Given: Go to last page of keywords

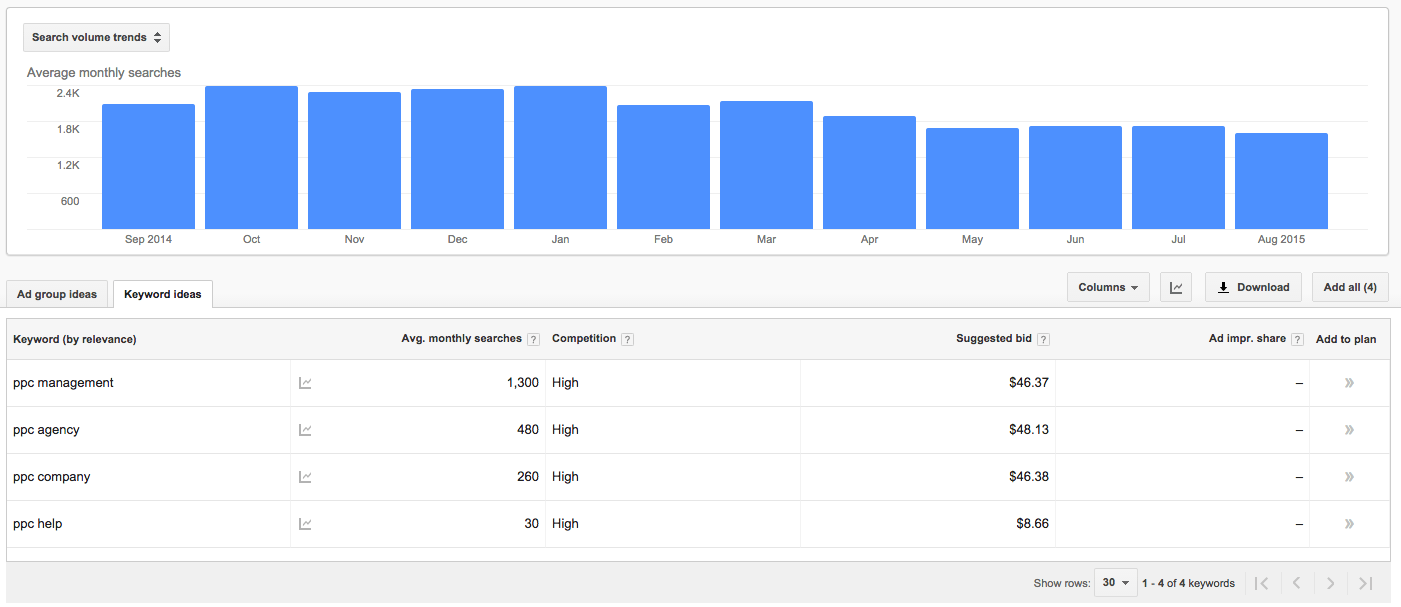Looking at the screenshot, I should (1365, 583).
